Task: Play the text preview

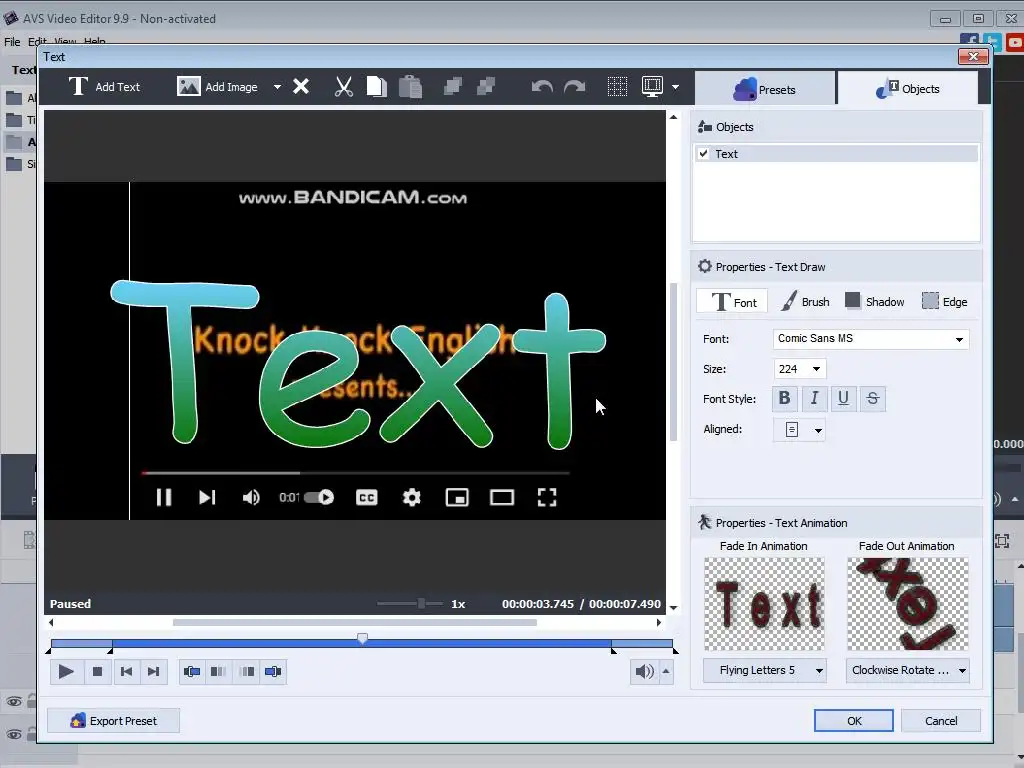Action: (x=66, y=671)
